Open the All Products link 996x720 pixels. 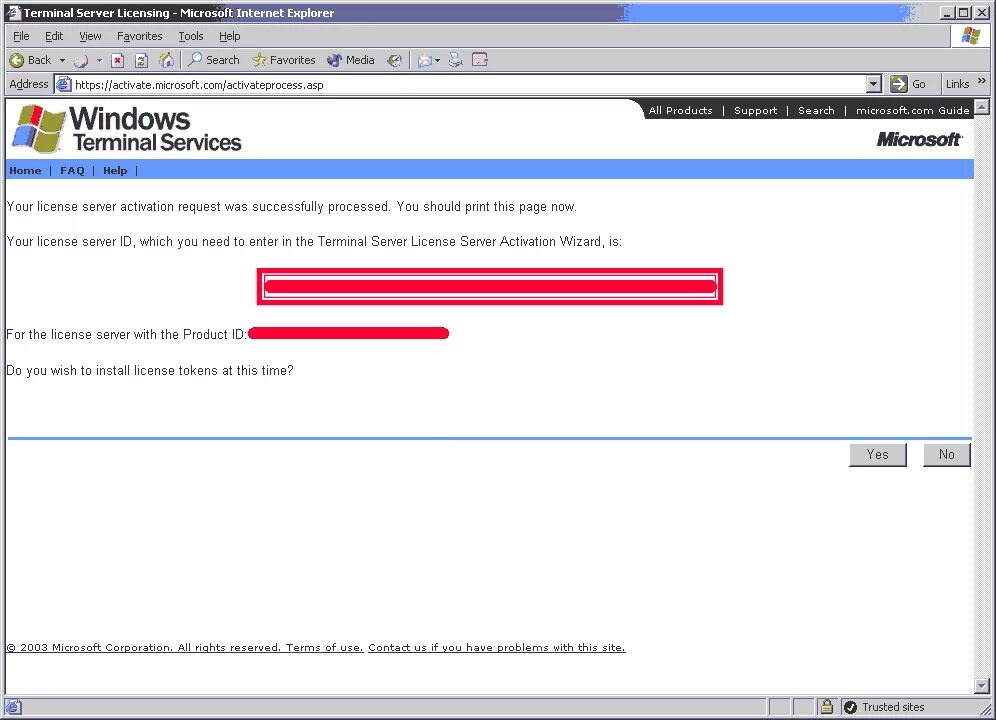pyautogui.click(x=680, y=111)
